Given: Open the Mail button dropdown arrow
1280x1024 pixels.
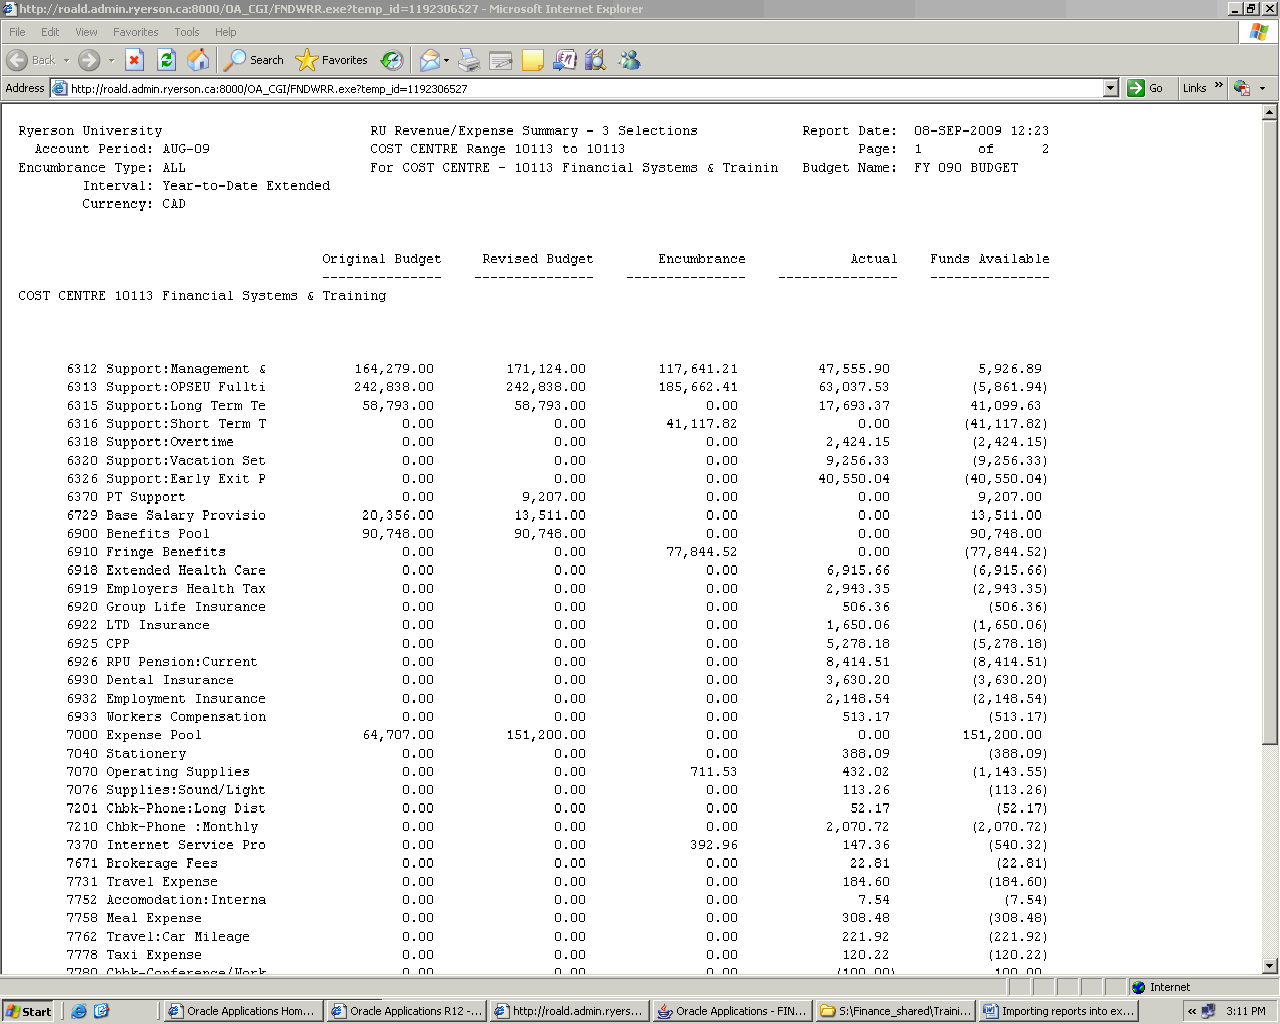Looking at the screenshot, I should 446,60.
